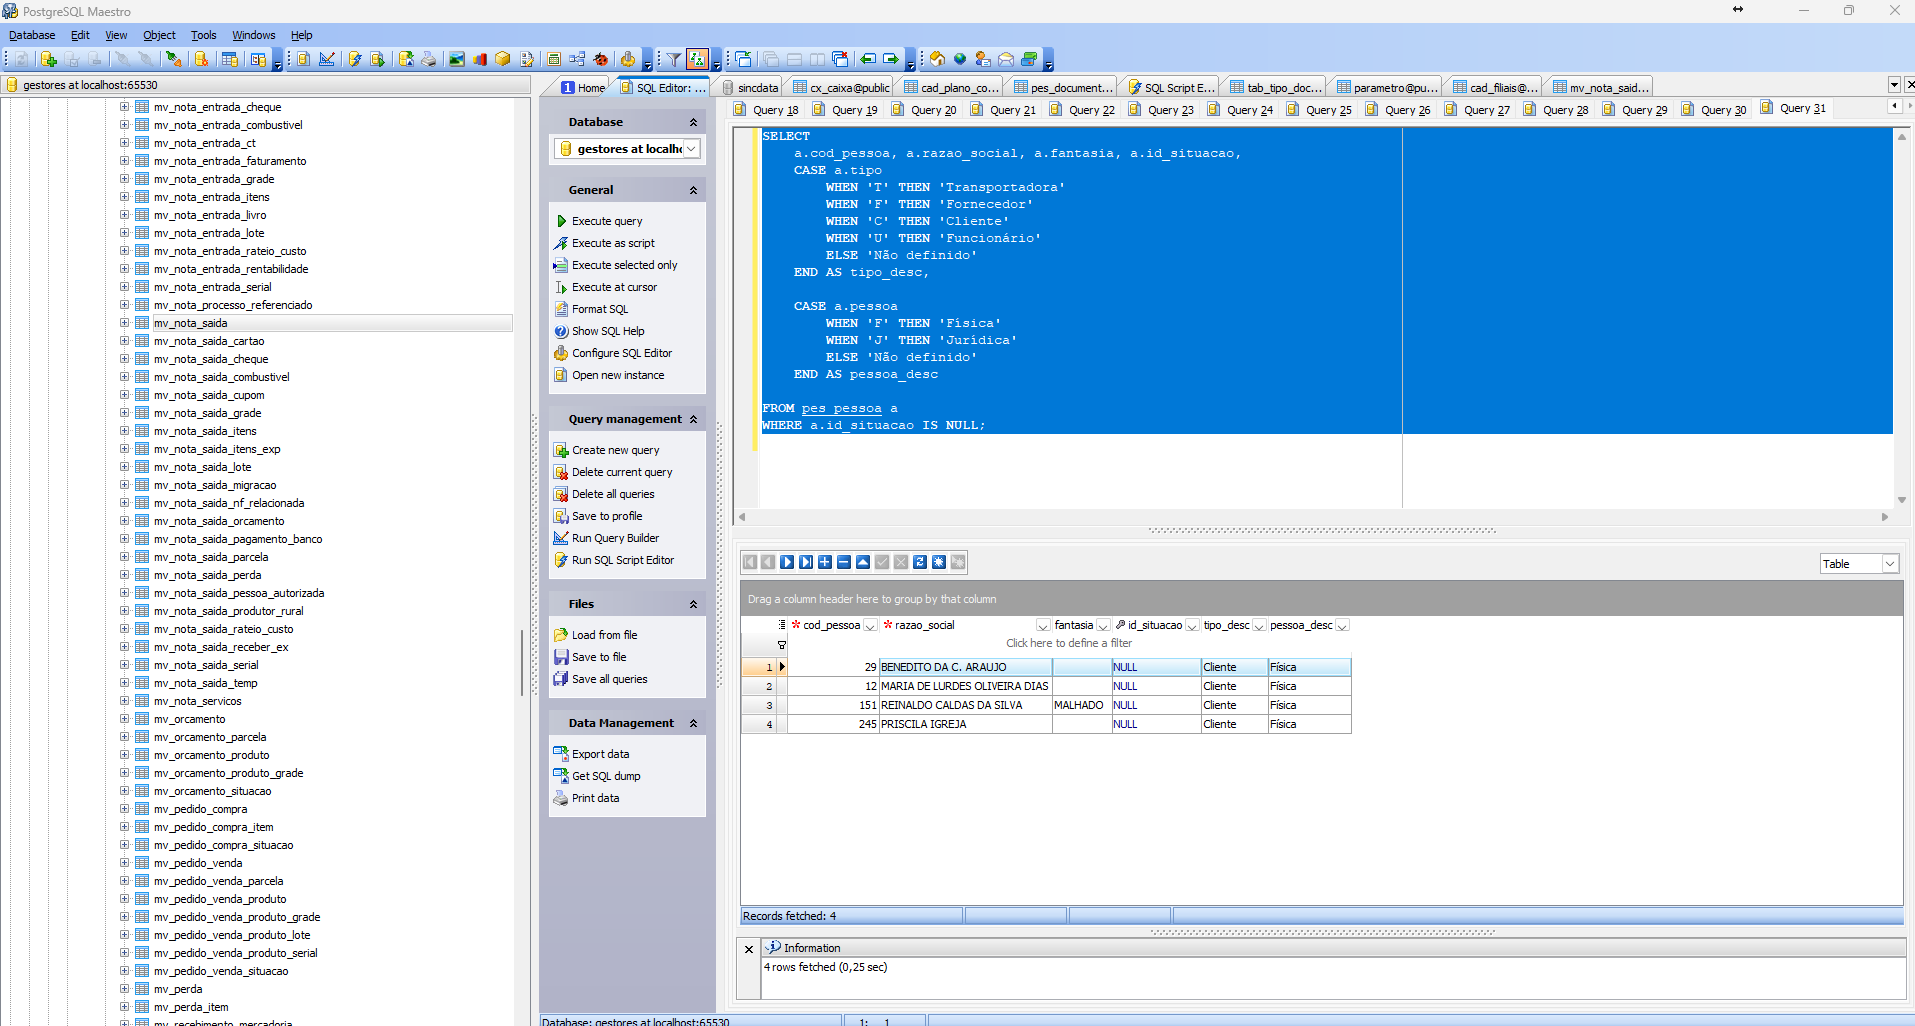Insert record using the plus navigator button
The width and height of the screenshot is (1915, 1026).
point(825,563)
